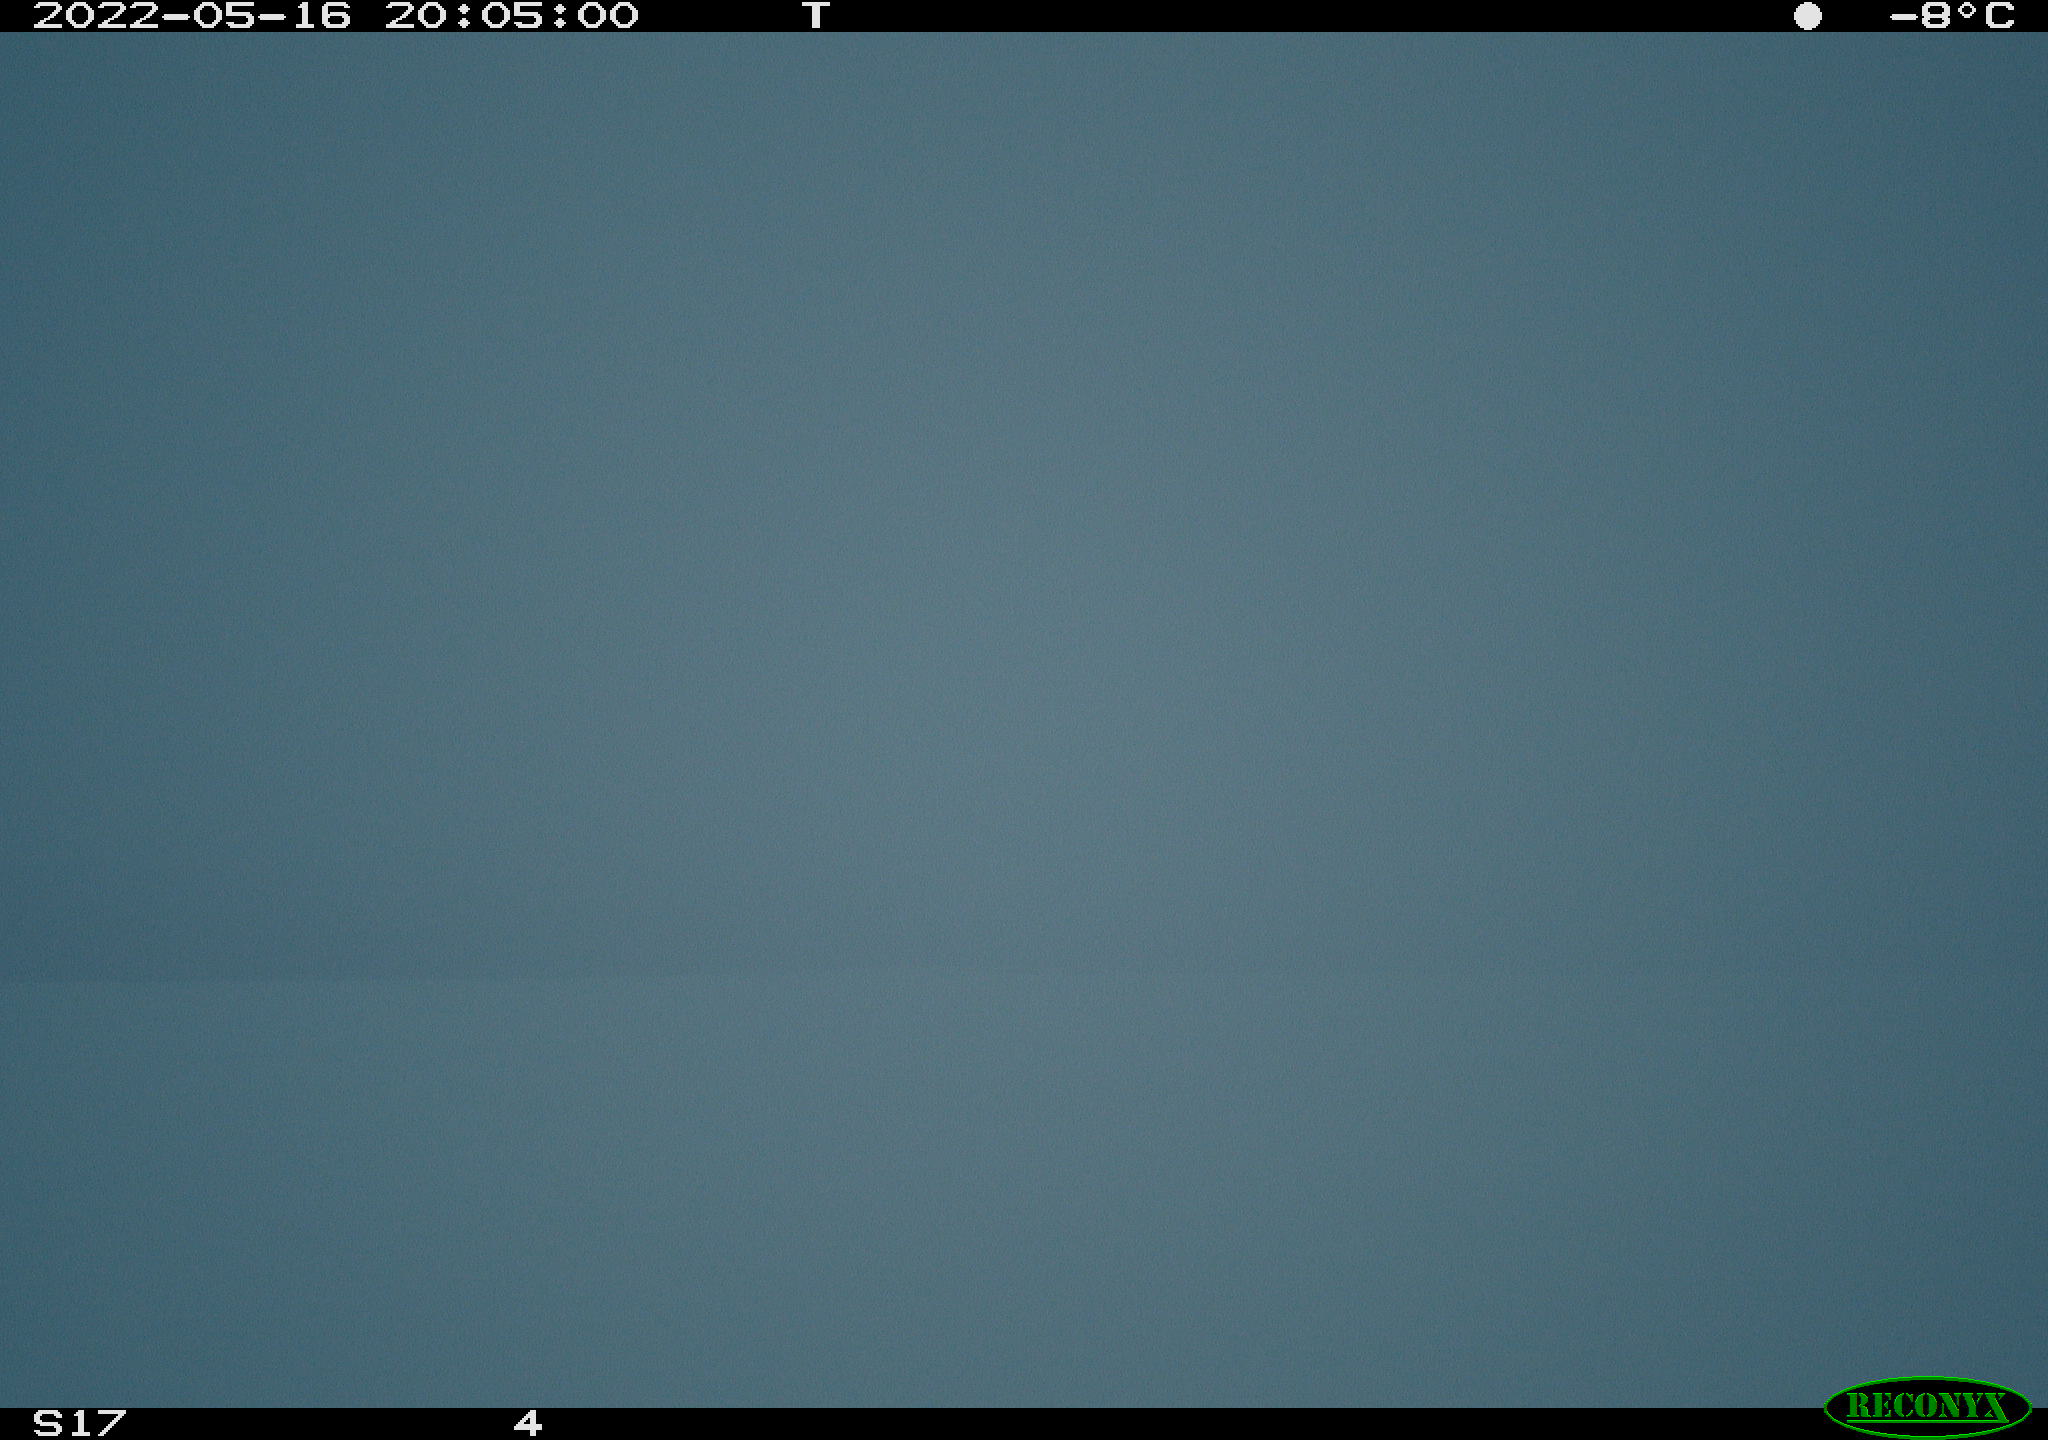Click the letter C in temperature unit
2048x1440 pixels.
point(2000,15)
